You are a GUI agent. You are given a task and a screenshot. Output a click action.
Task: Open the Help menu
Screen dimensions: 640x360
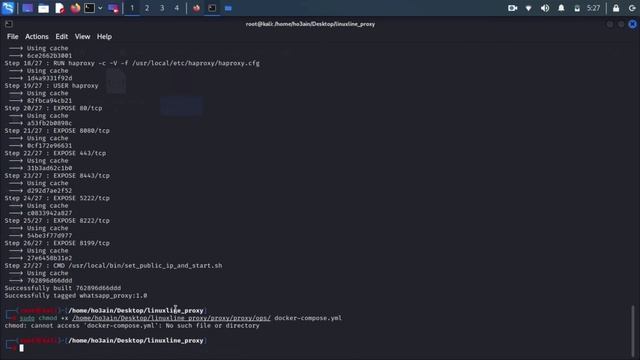(104, 36)
